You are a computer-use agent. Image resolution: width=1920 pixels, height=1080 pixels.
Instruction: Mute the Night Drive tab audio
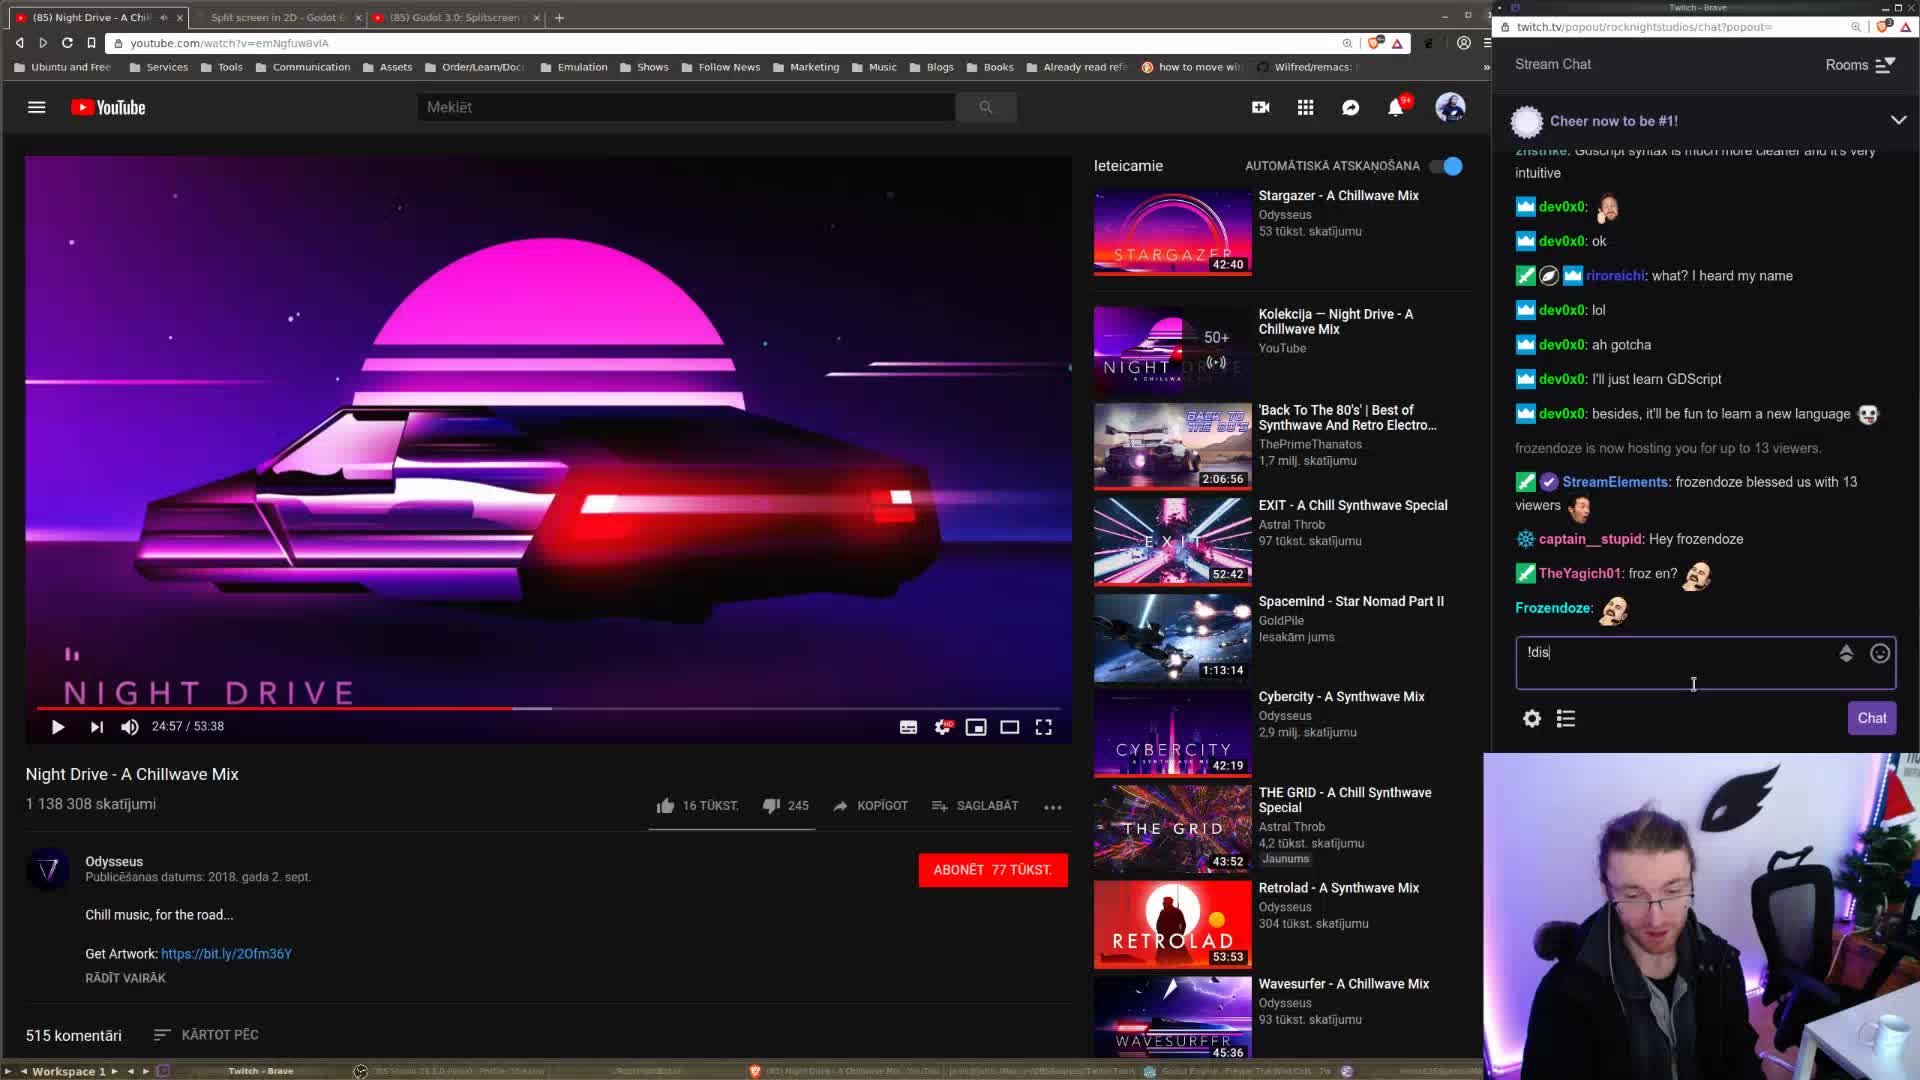164,18
